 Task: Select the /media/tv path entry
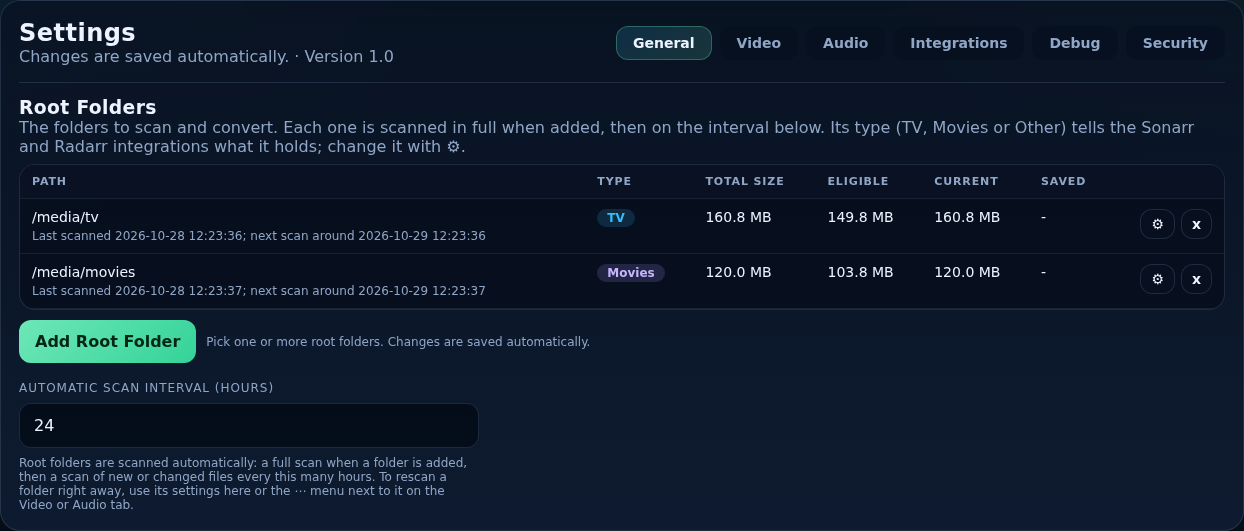point(65,217)
